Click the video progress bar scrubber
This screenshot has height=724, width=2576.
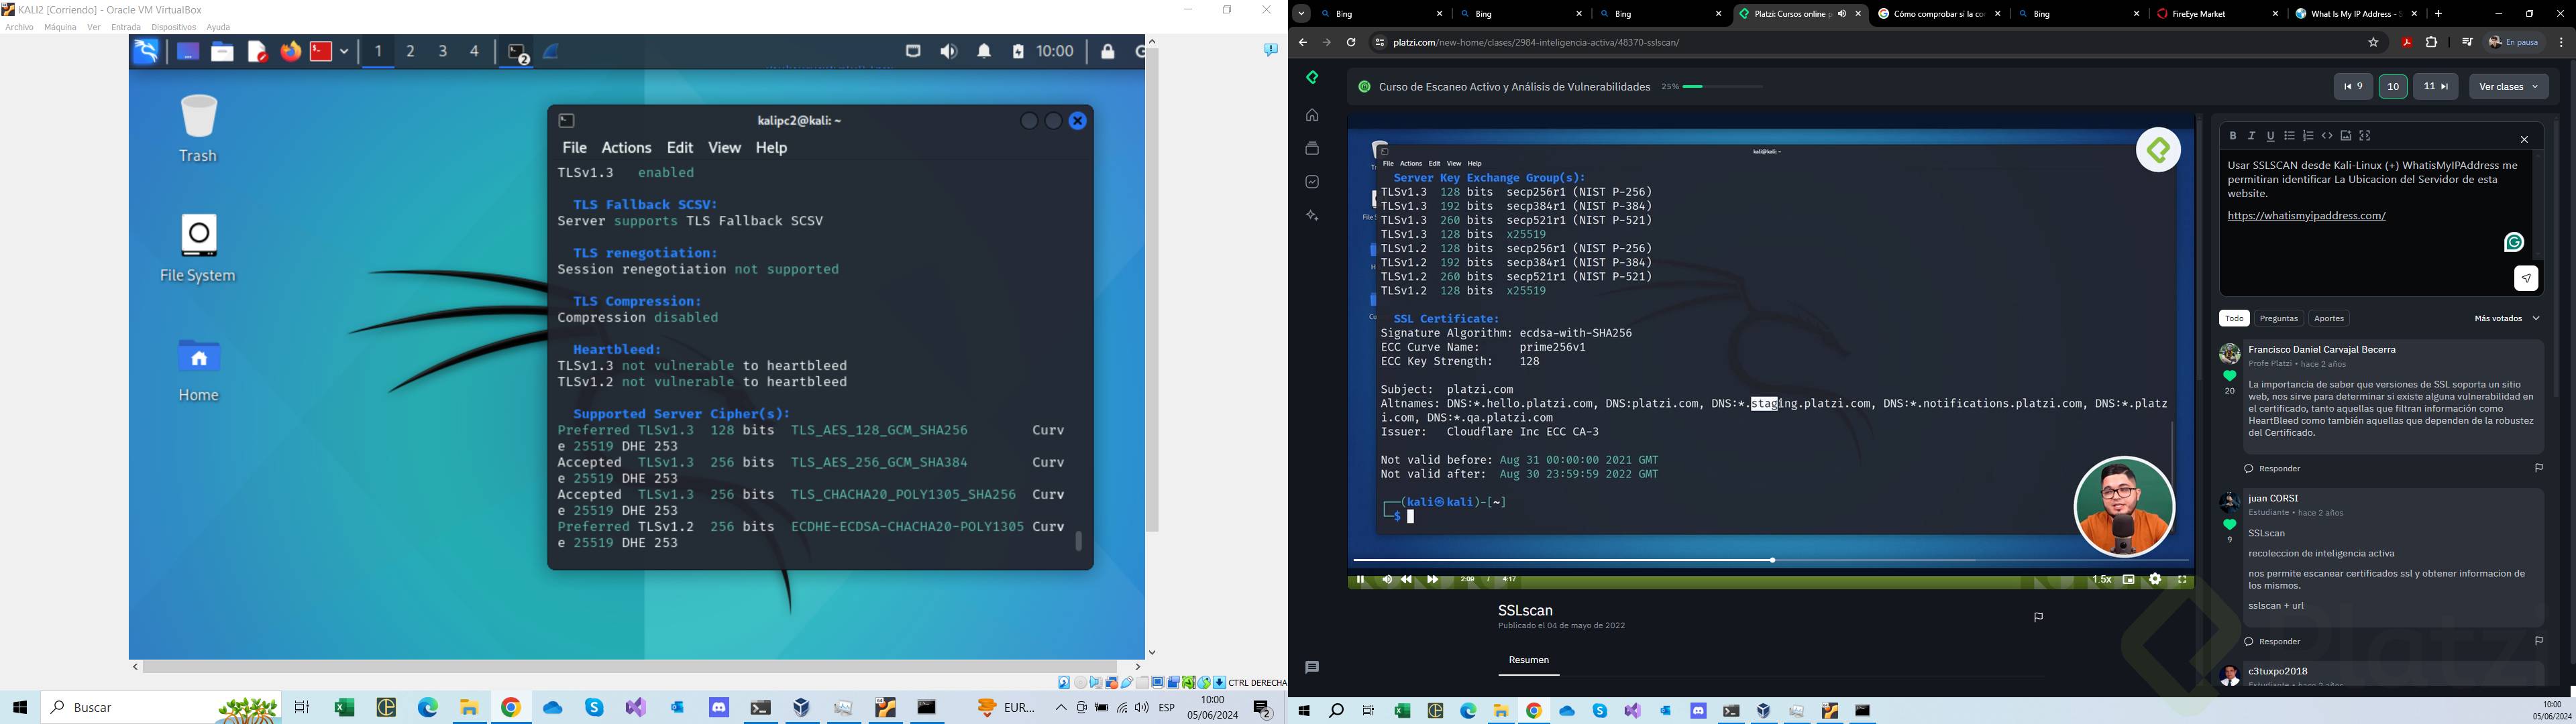pos(1772,560)
